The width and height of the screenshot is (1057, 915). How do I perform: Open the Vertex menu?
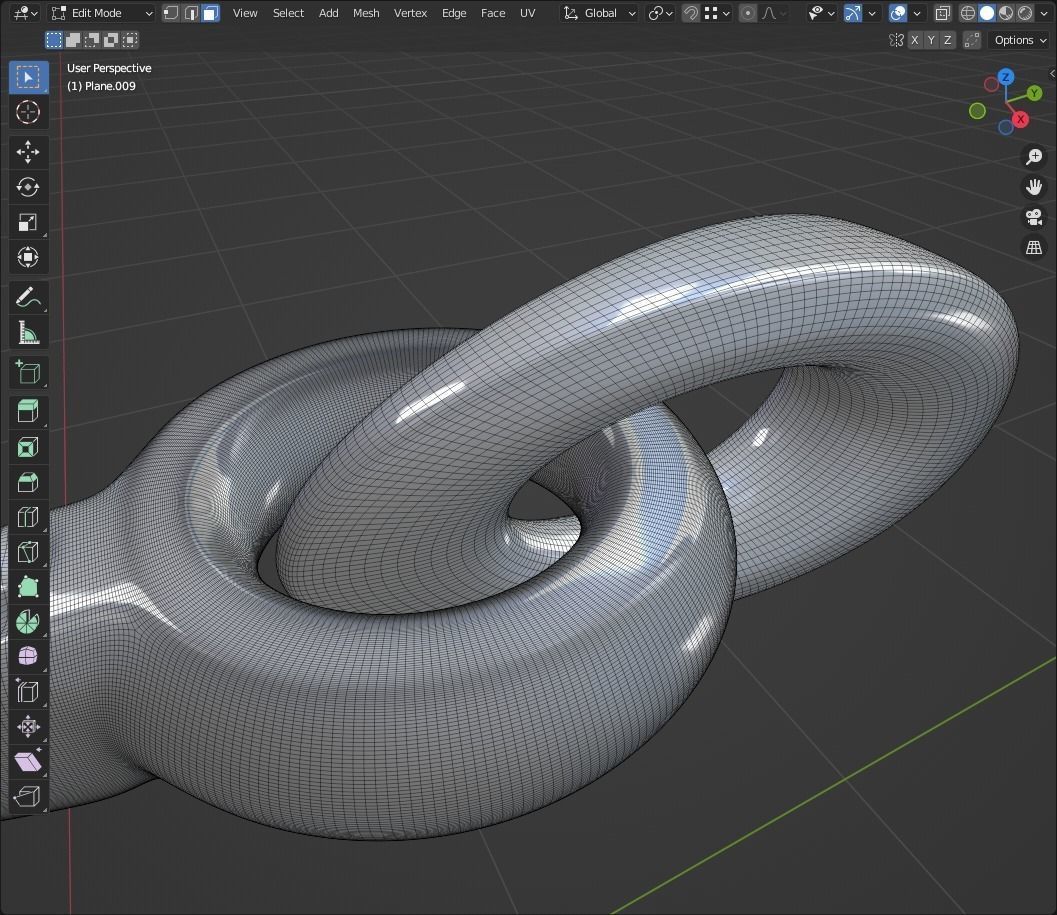(410, 13)
